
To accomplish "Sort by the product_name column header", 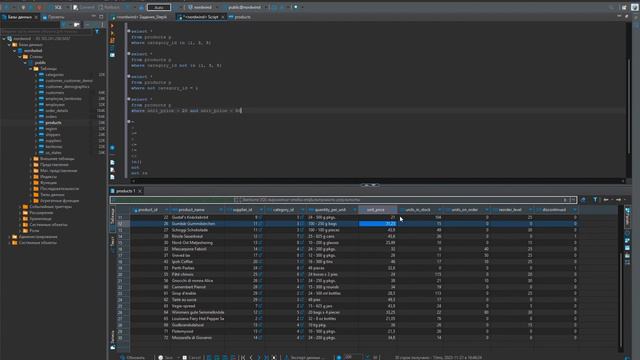I will pyautogui.click(x=192, y=210).
